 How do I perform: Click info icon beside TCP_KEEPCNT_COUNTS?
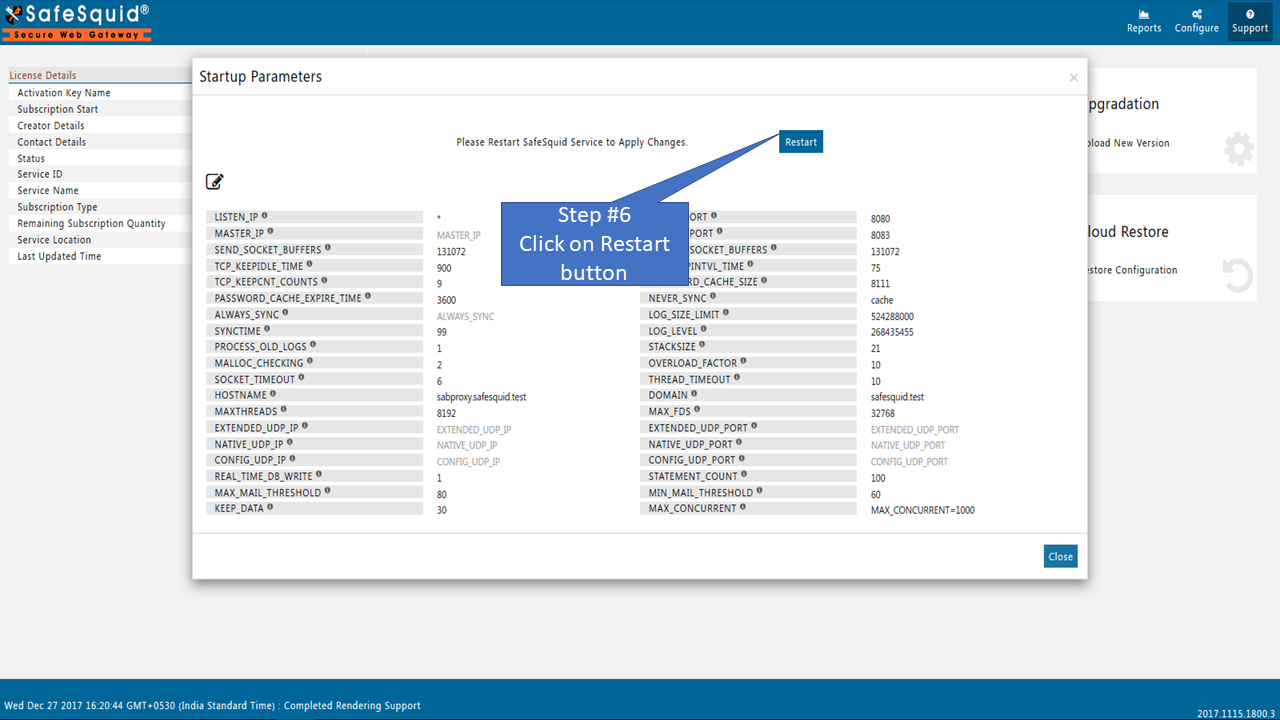coord(324,281)
